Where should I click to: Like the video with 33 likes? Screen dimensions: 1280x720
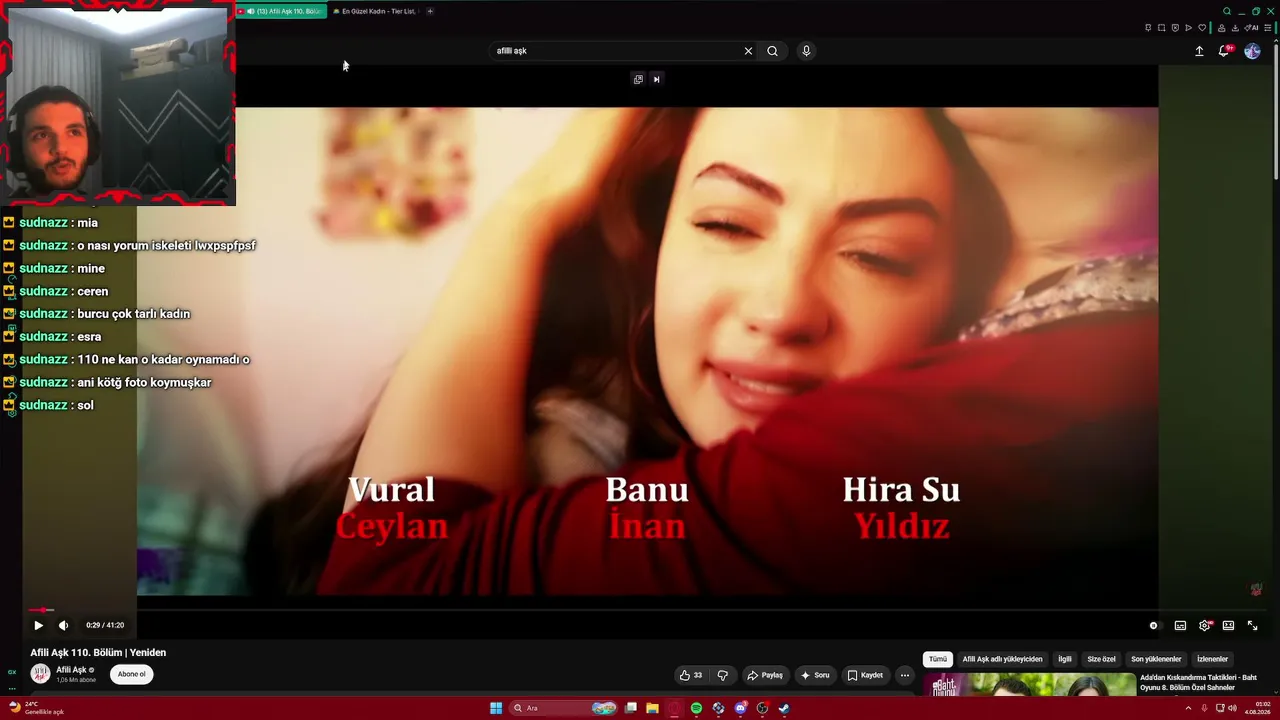690,675
